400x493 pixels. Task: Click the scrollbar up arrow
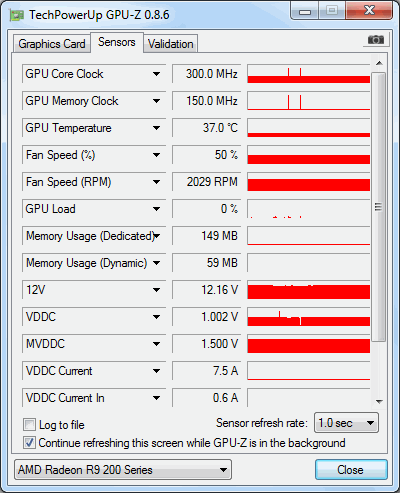tap(379, 63)
